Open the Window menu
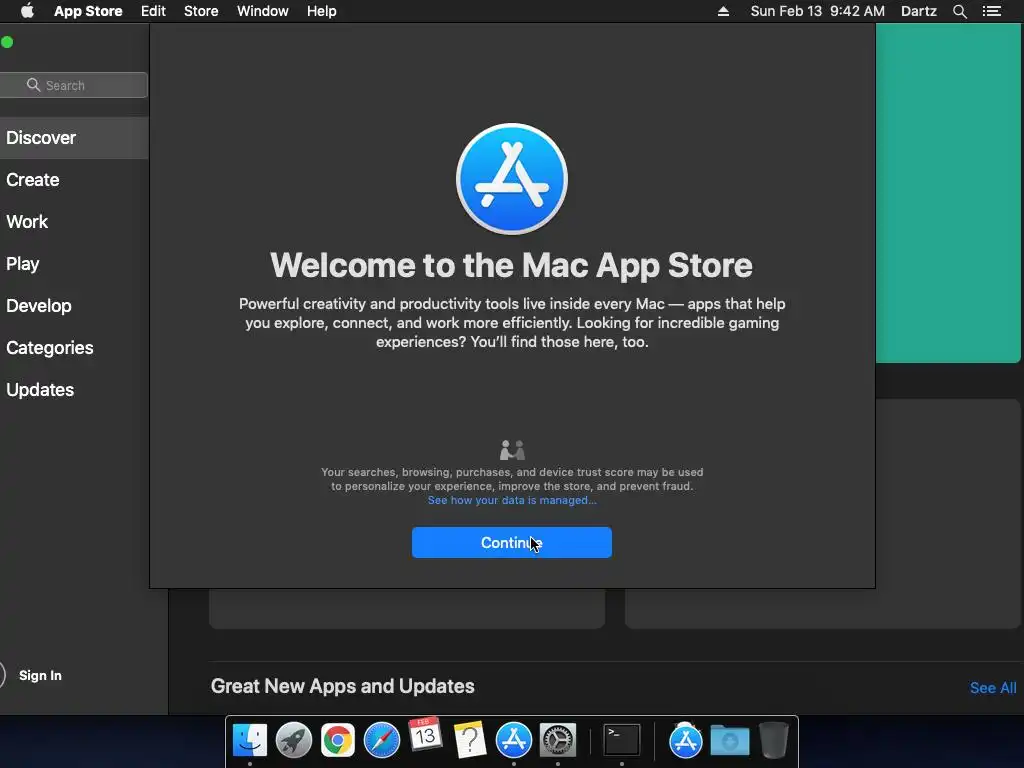Screen dimensions: 1024x768 [x=263, y=11]
